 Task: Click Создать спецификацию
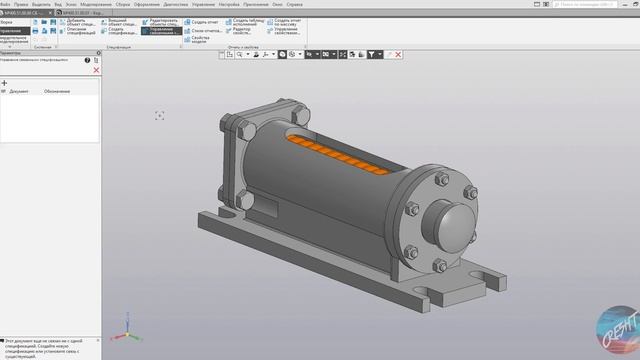(119, 31)
